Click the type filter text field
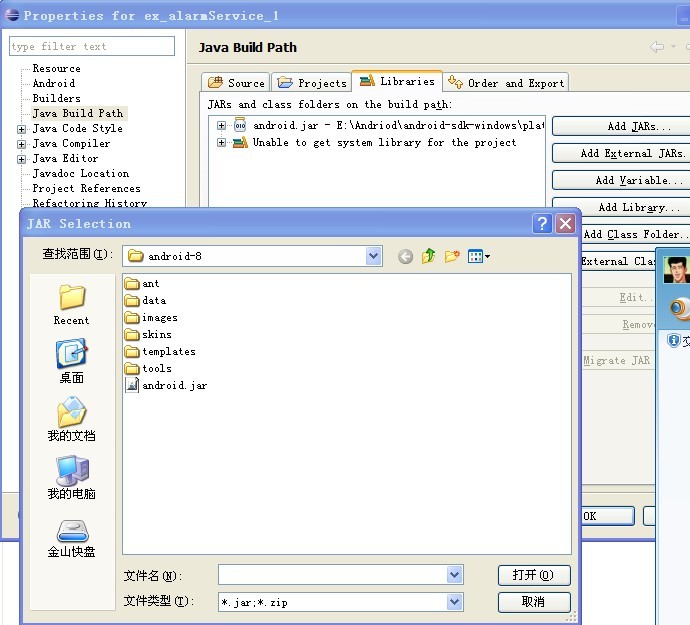This screenshot has height=625, width=690. click(x=92, y=46)
